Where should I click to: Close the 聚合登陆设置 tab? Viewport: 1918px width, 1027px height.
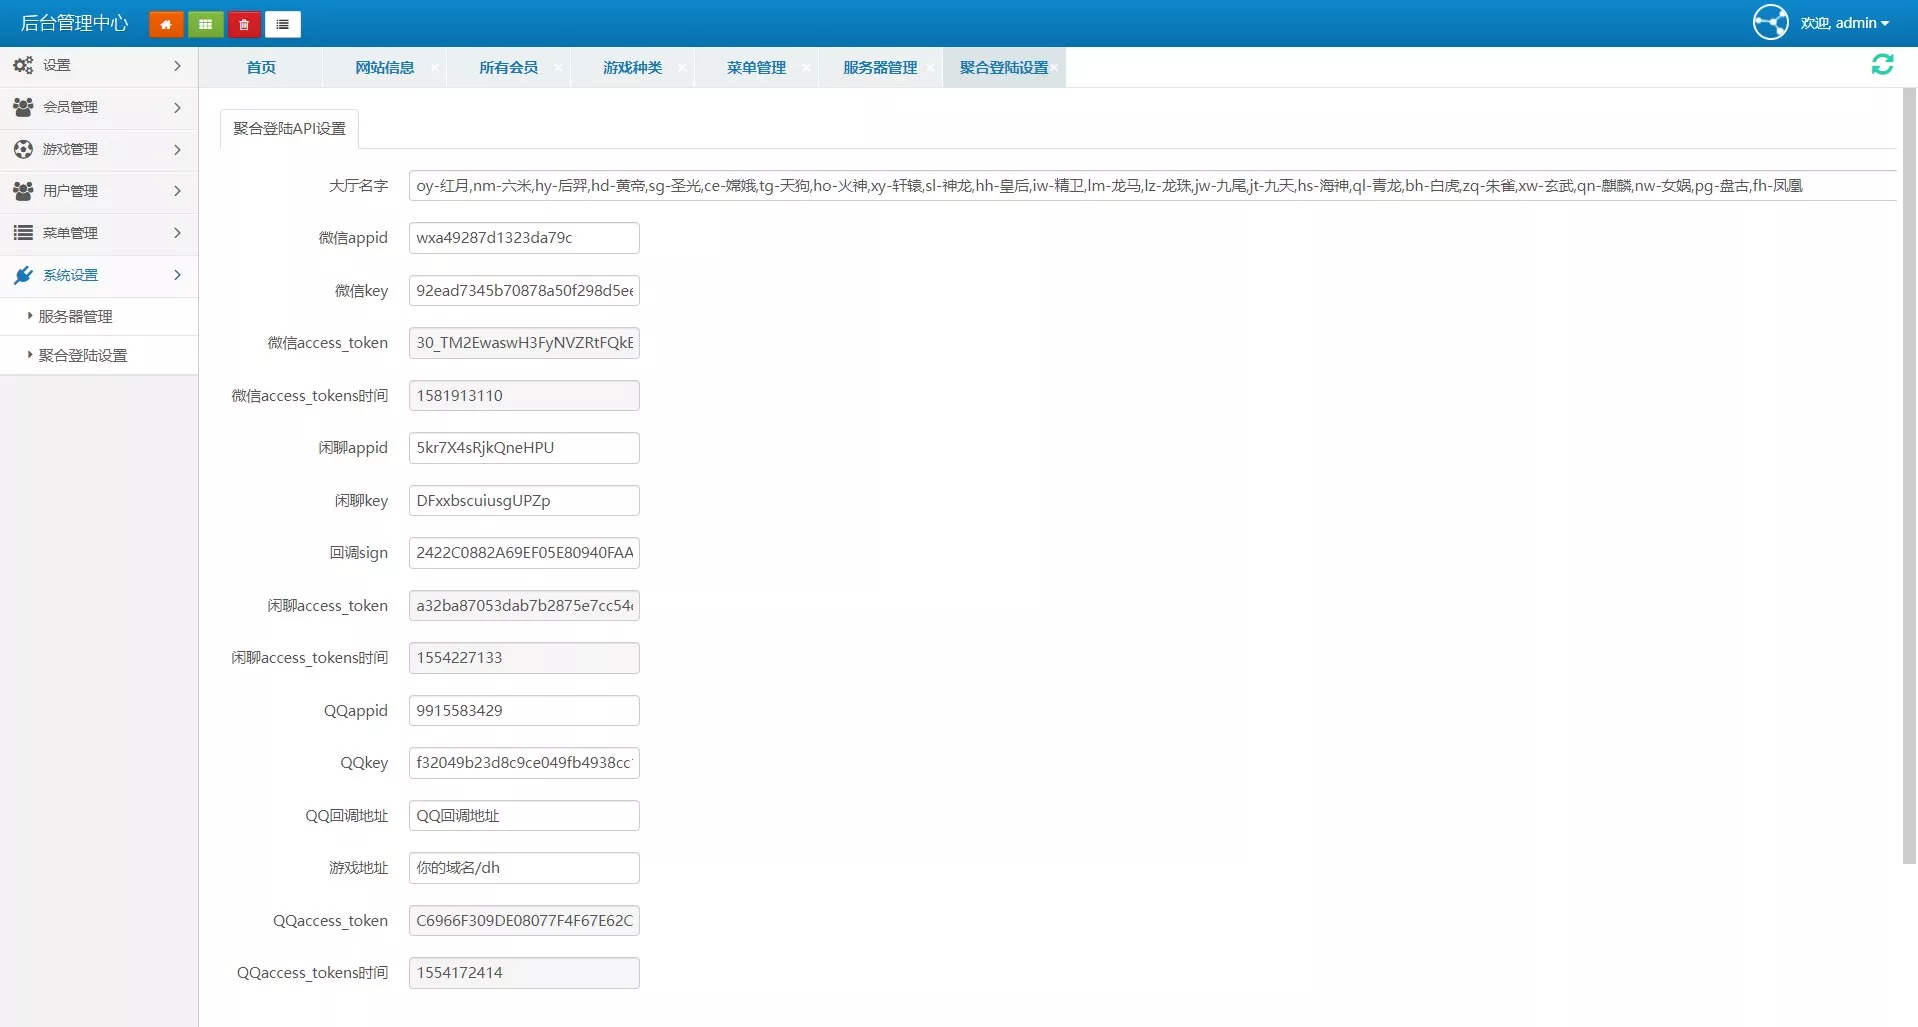1054,68
